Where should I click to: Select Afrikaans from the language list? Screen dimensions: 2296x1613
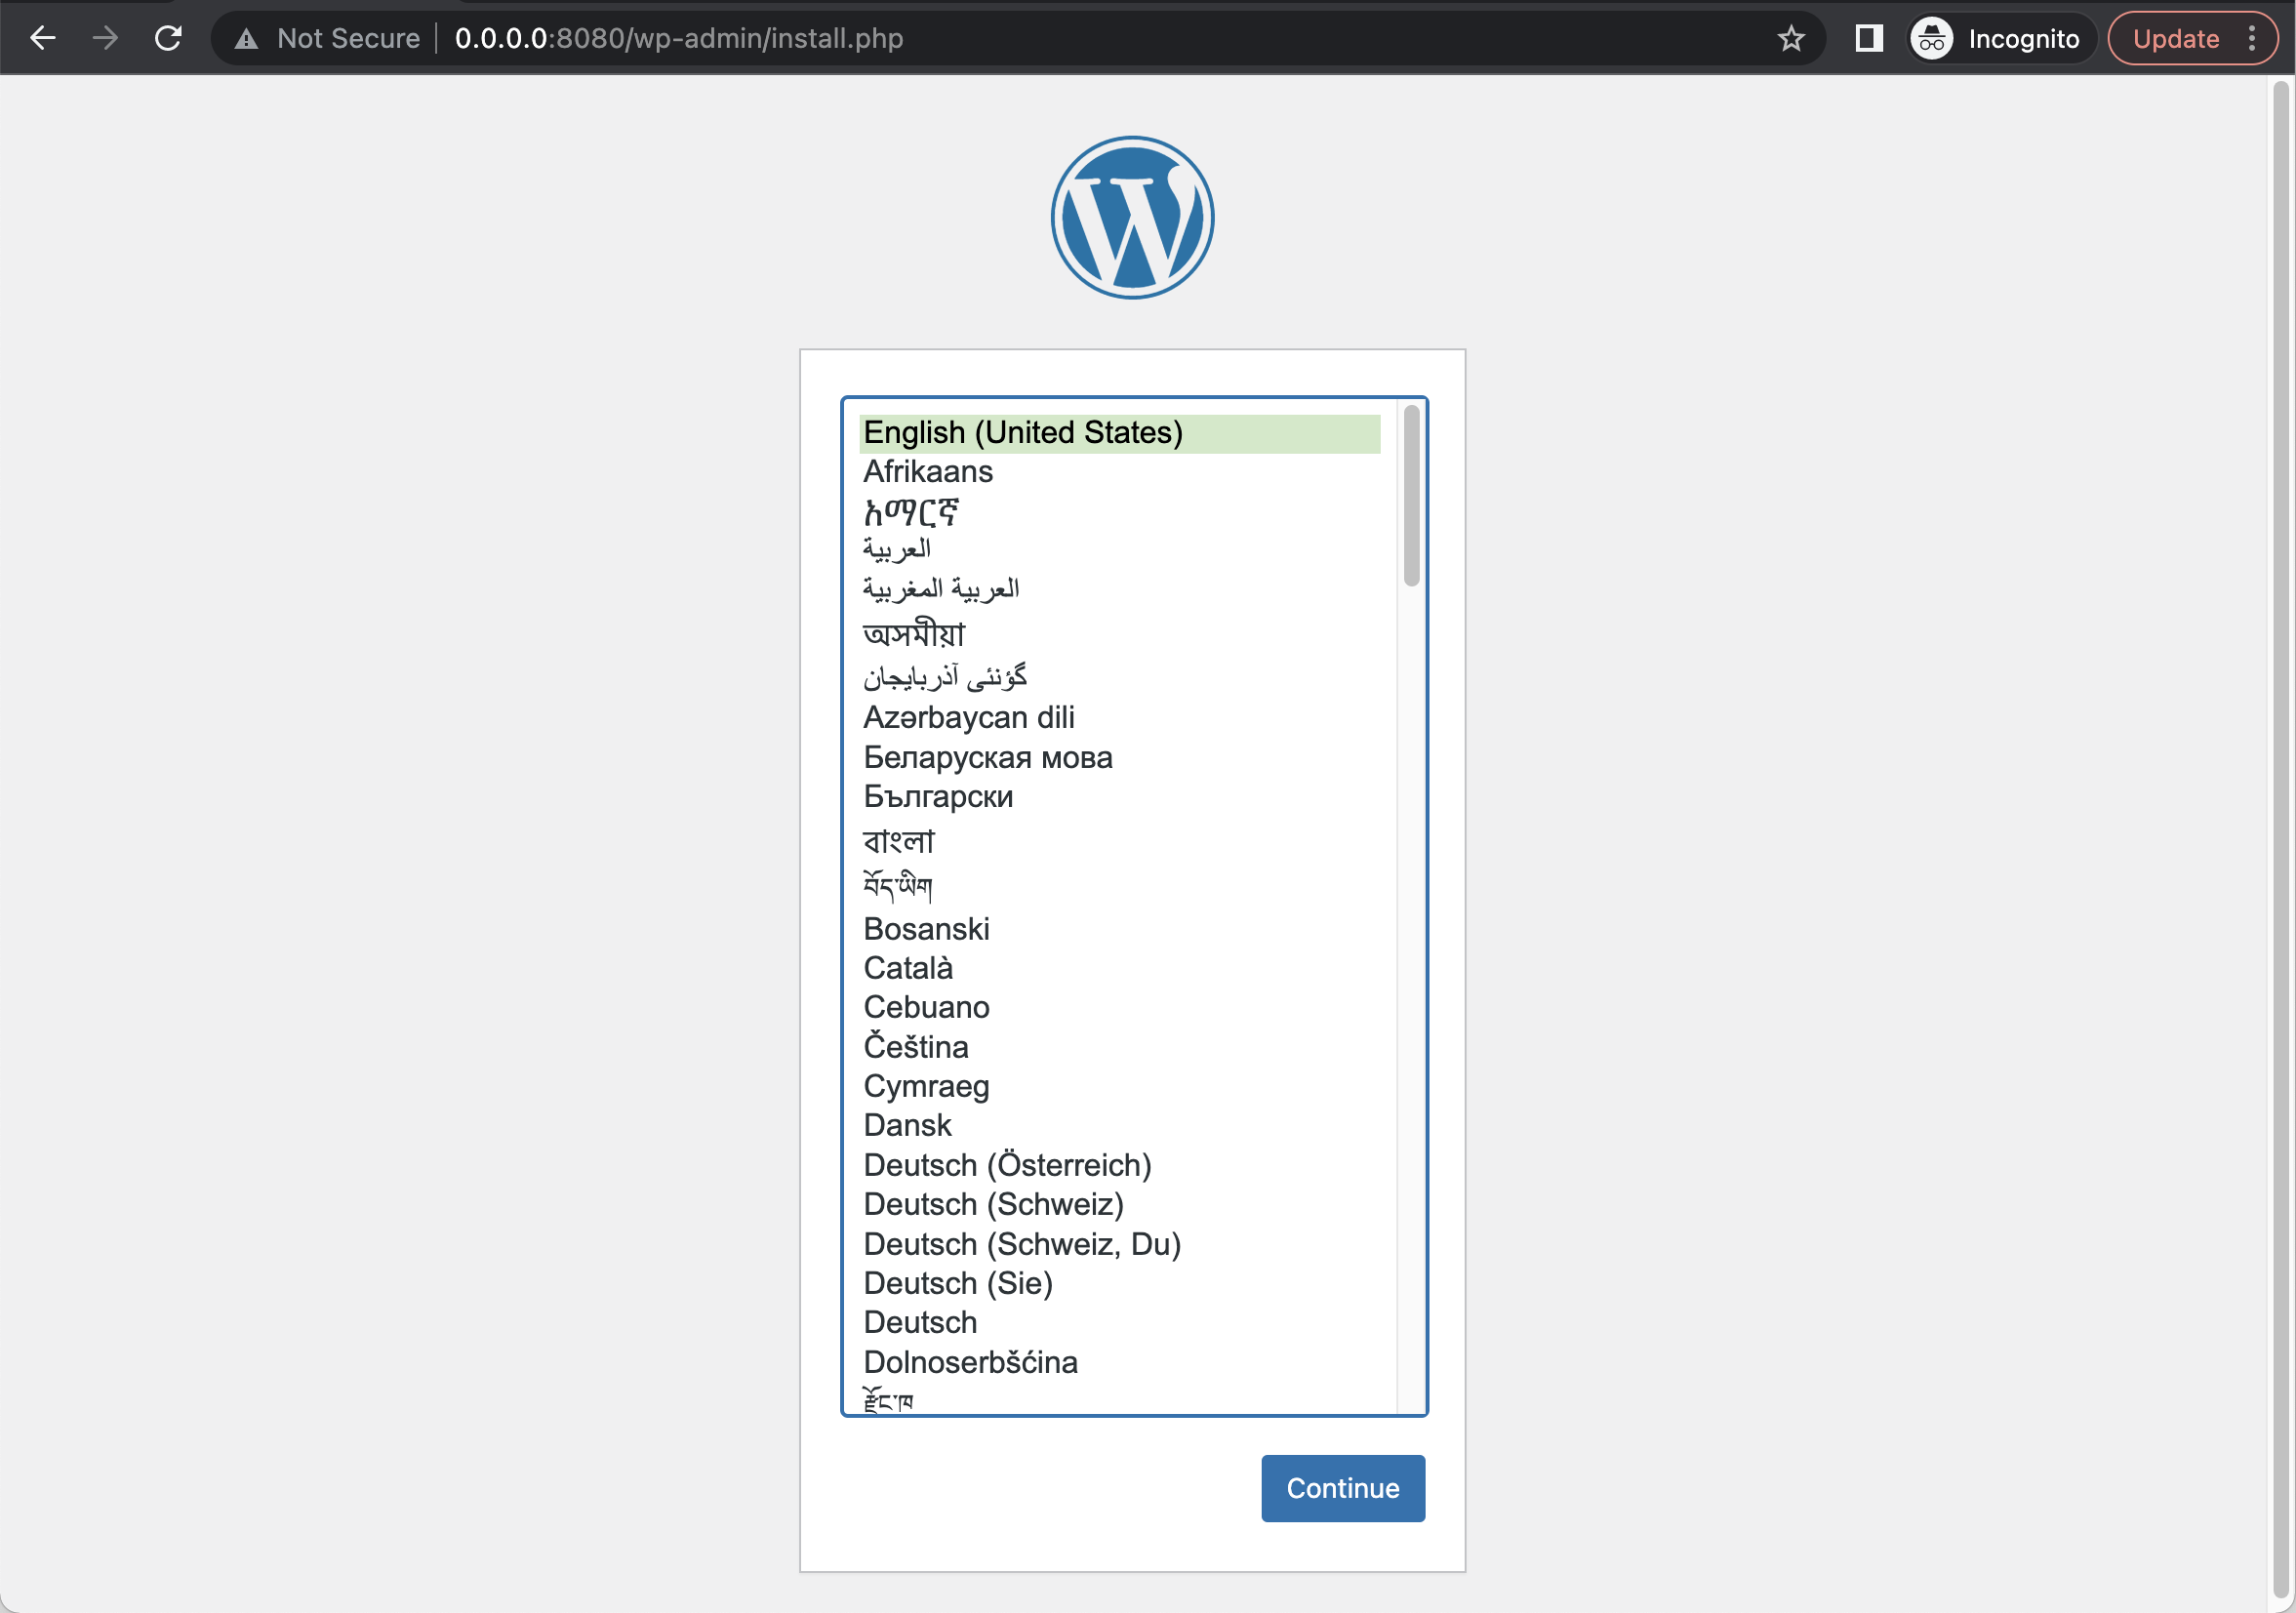pos(1119,472)
